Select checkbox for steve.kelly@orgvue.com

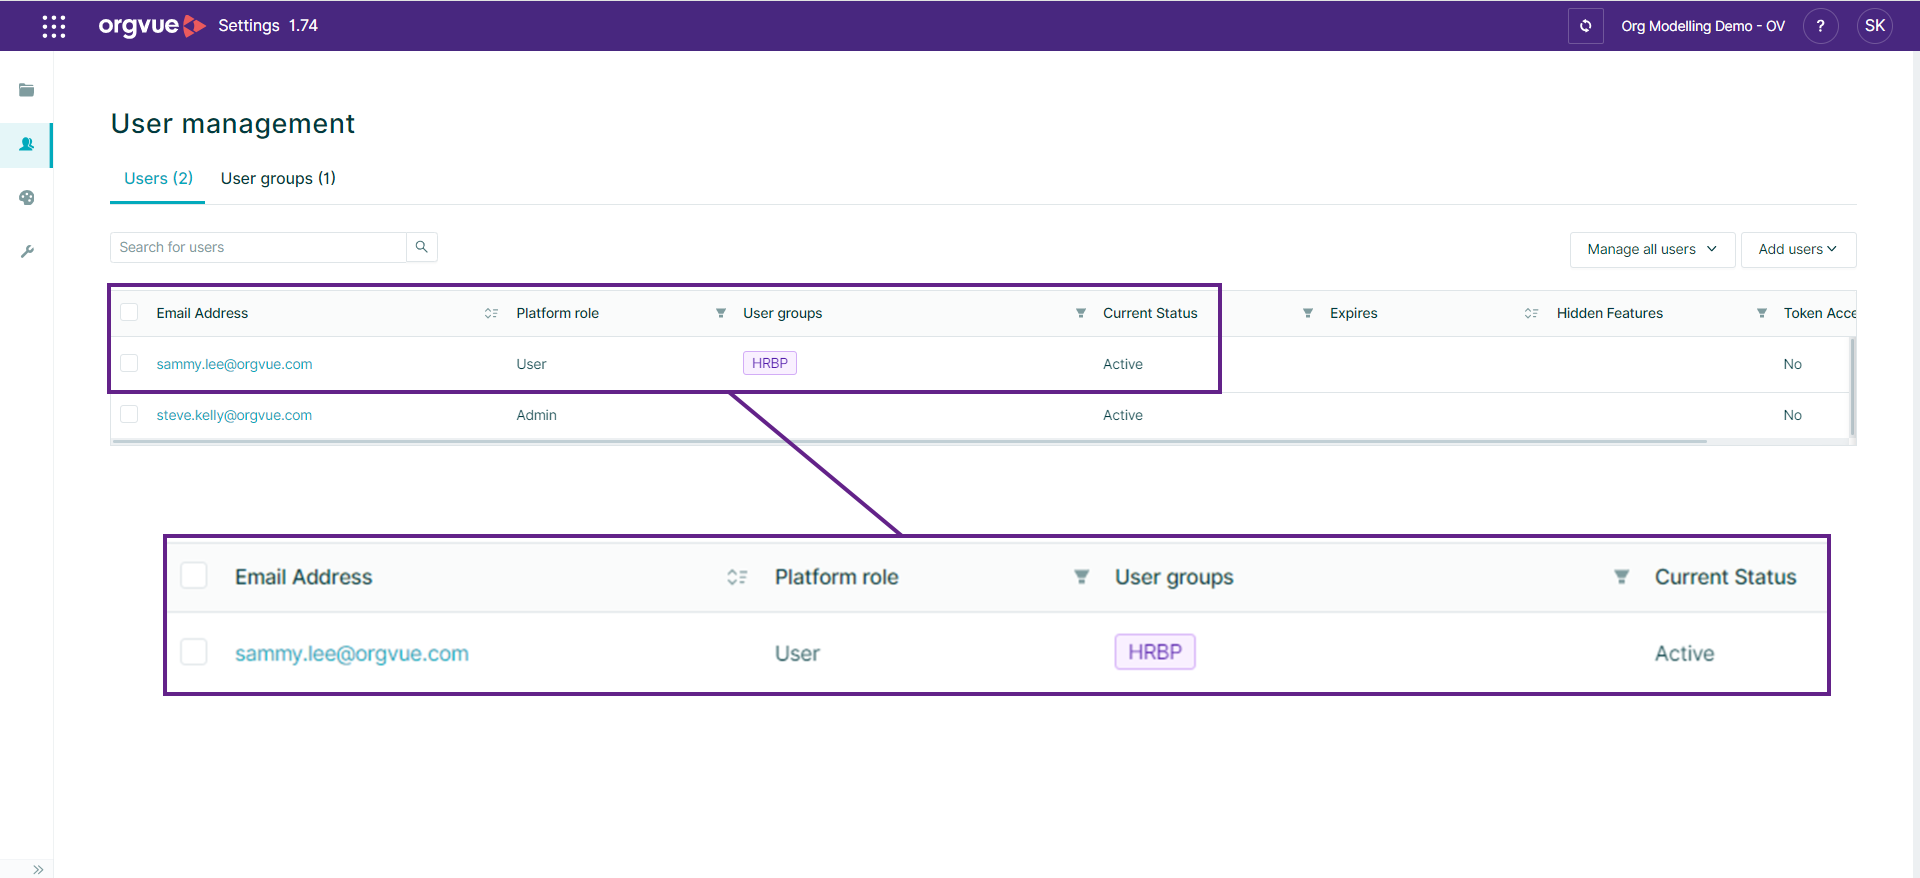click(129, 414)
